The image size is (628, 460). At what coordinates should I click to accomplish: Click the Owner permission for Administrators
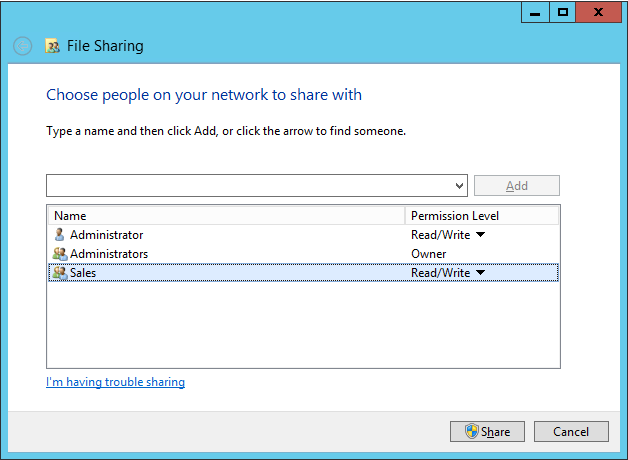pos(428,254)
